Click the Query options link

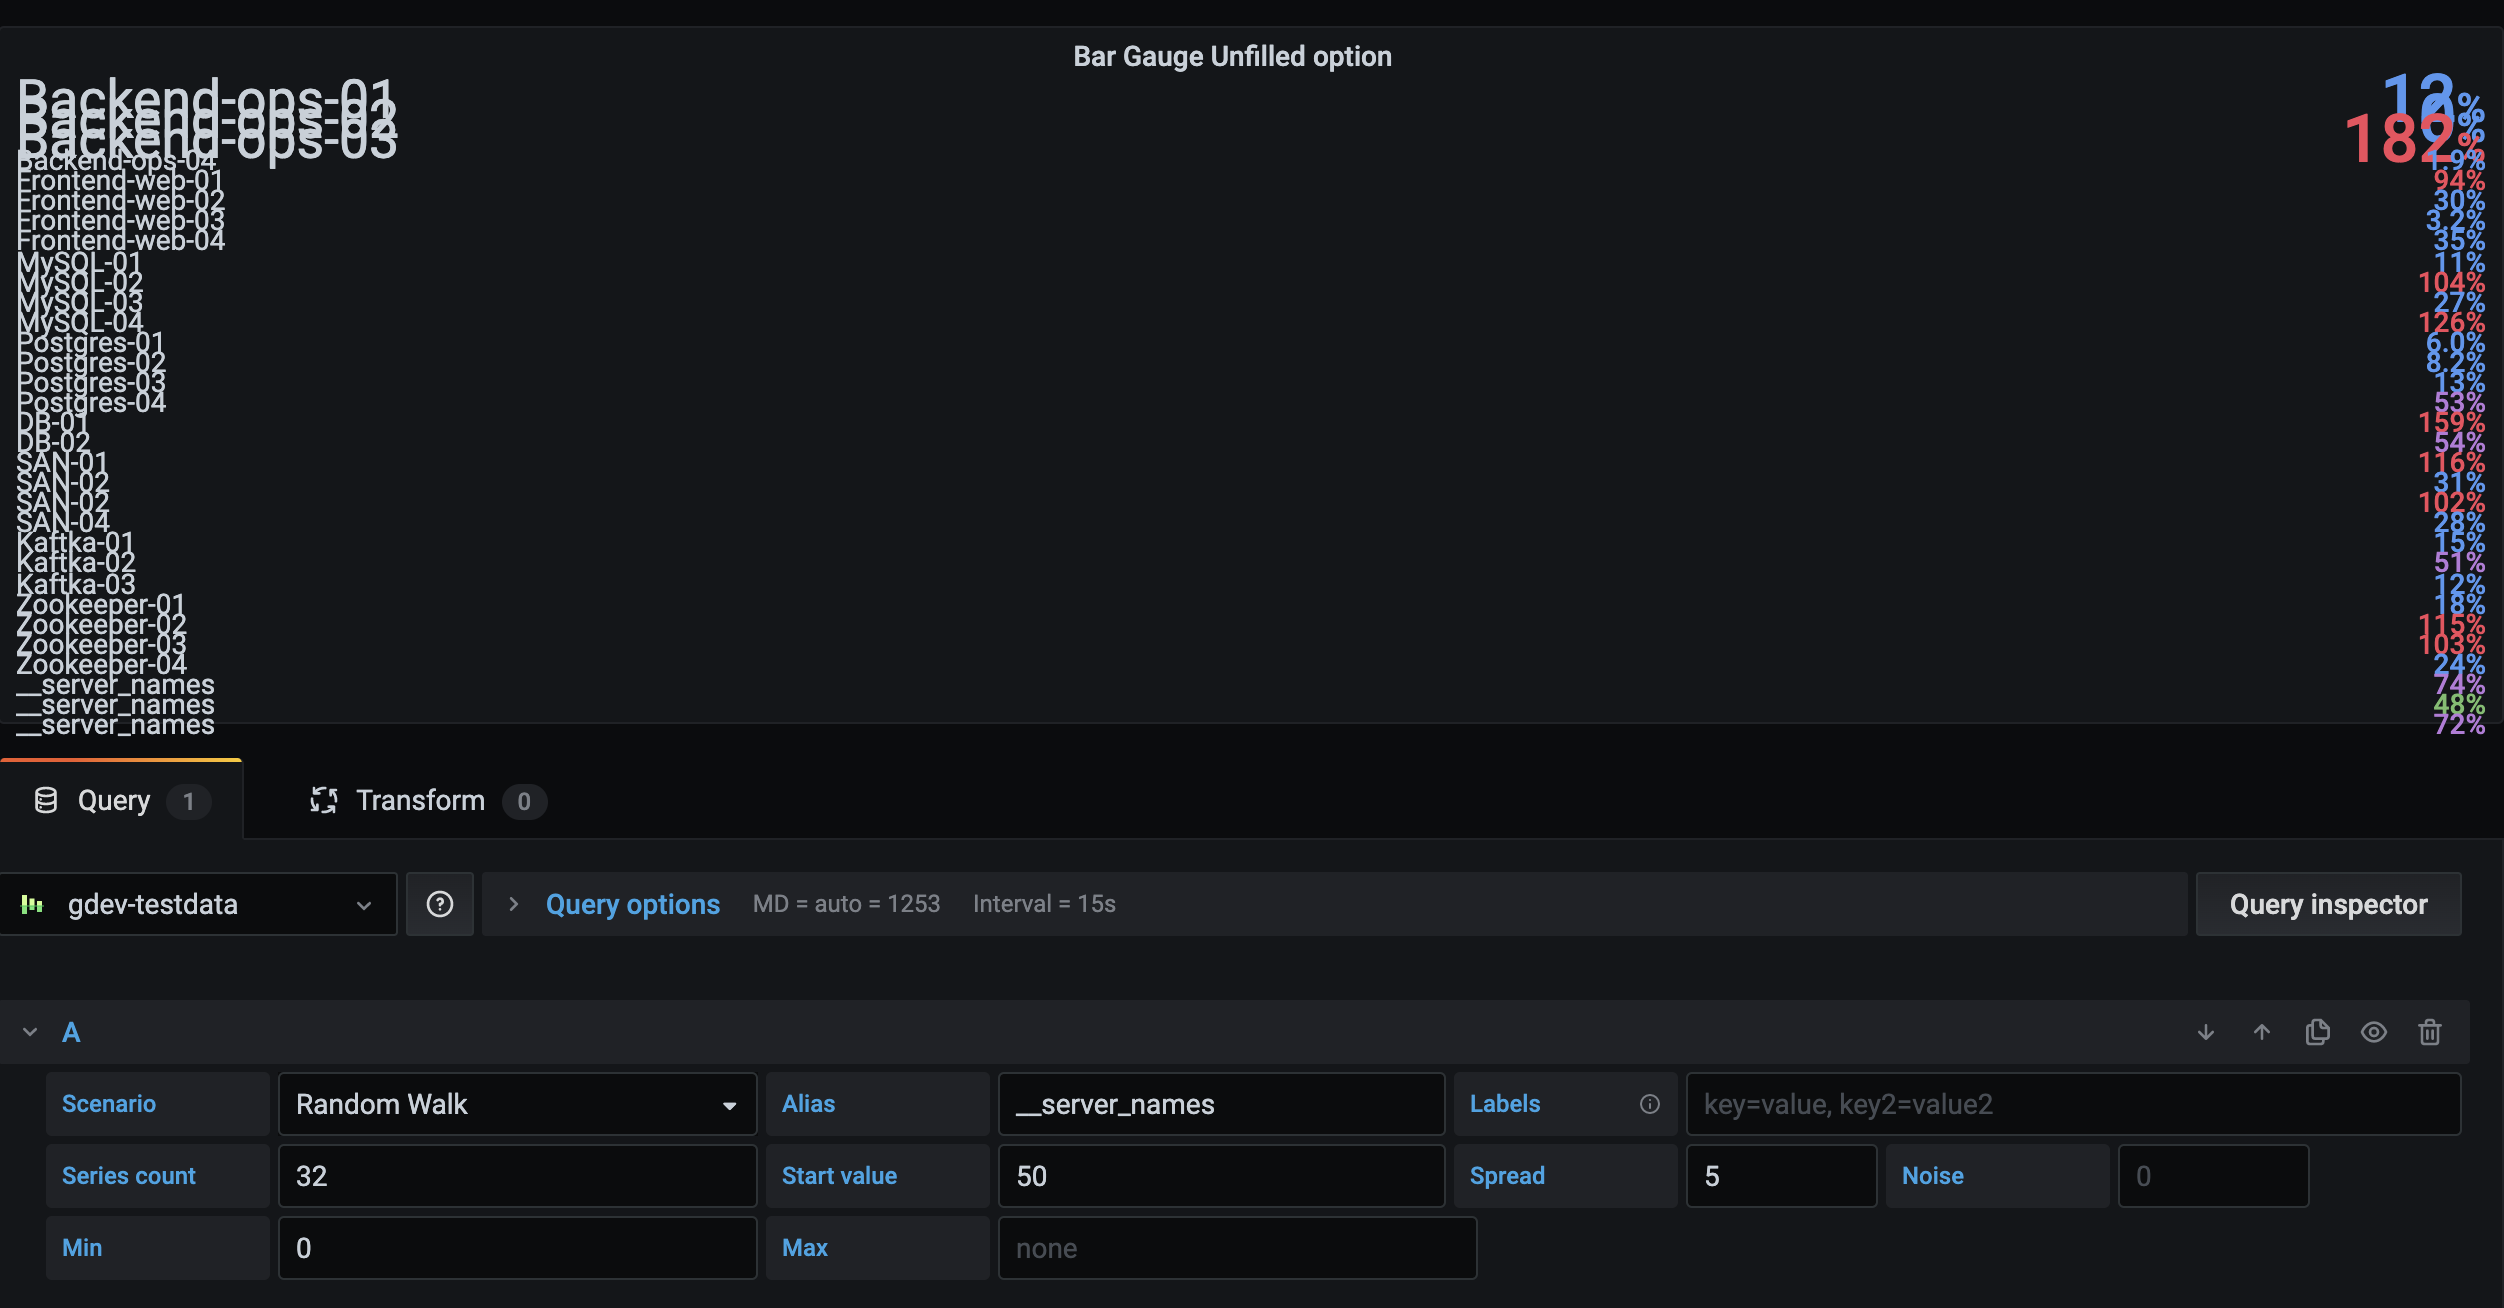click(x=632, y=904)
